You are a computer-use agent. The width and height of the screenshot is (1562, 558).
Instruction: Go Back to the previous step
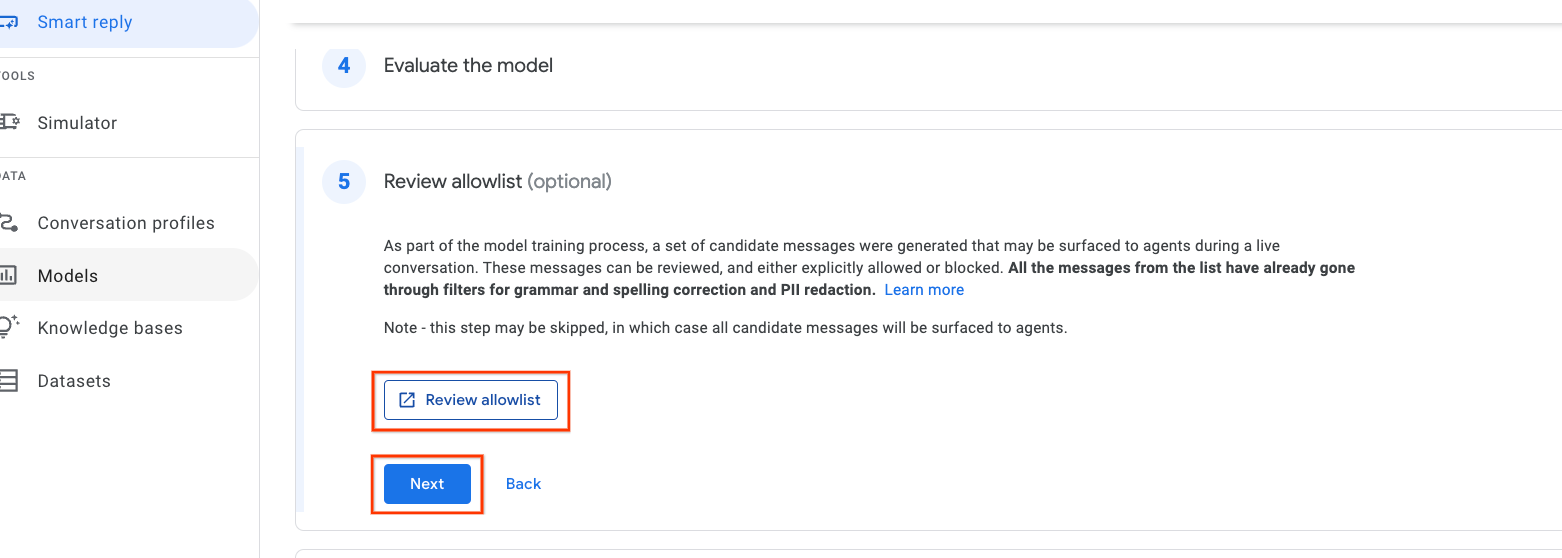point(523,484)
